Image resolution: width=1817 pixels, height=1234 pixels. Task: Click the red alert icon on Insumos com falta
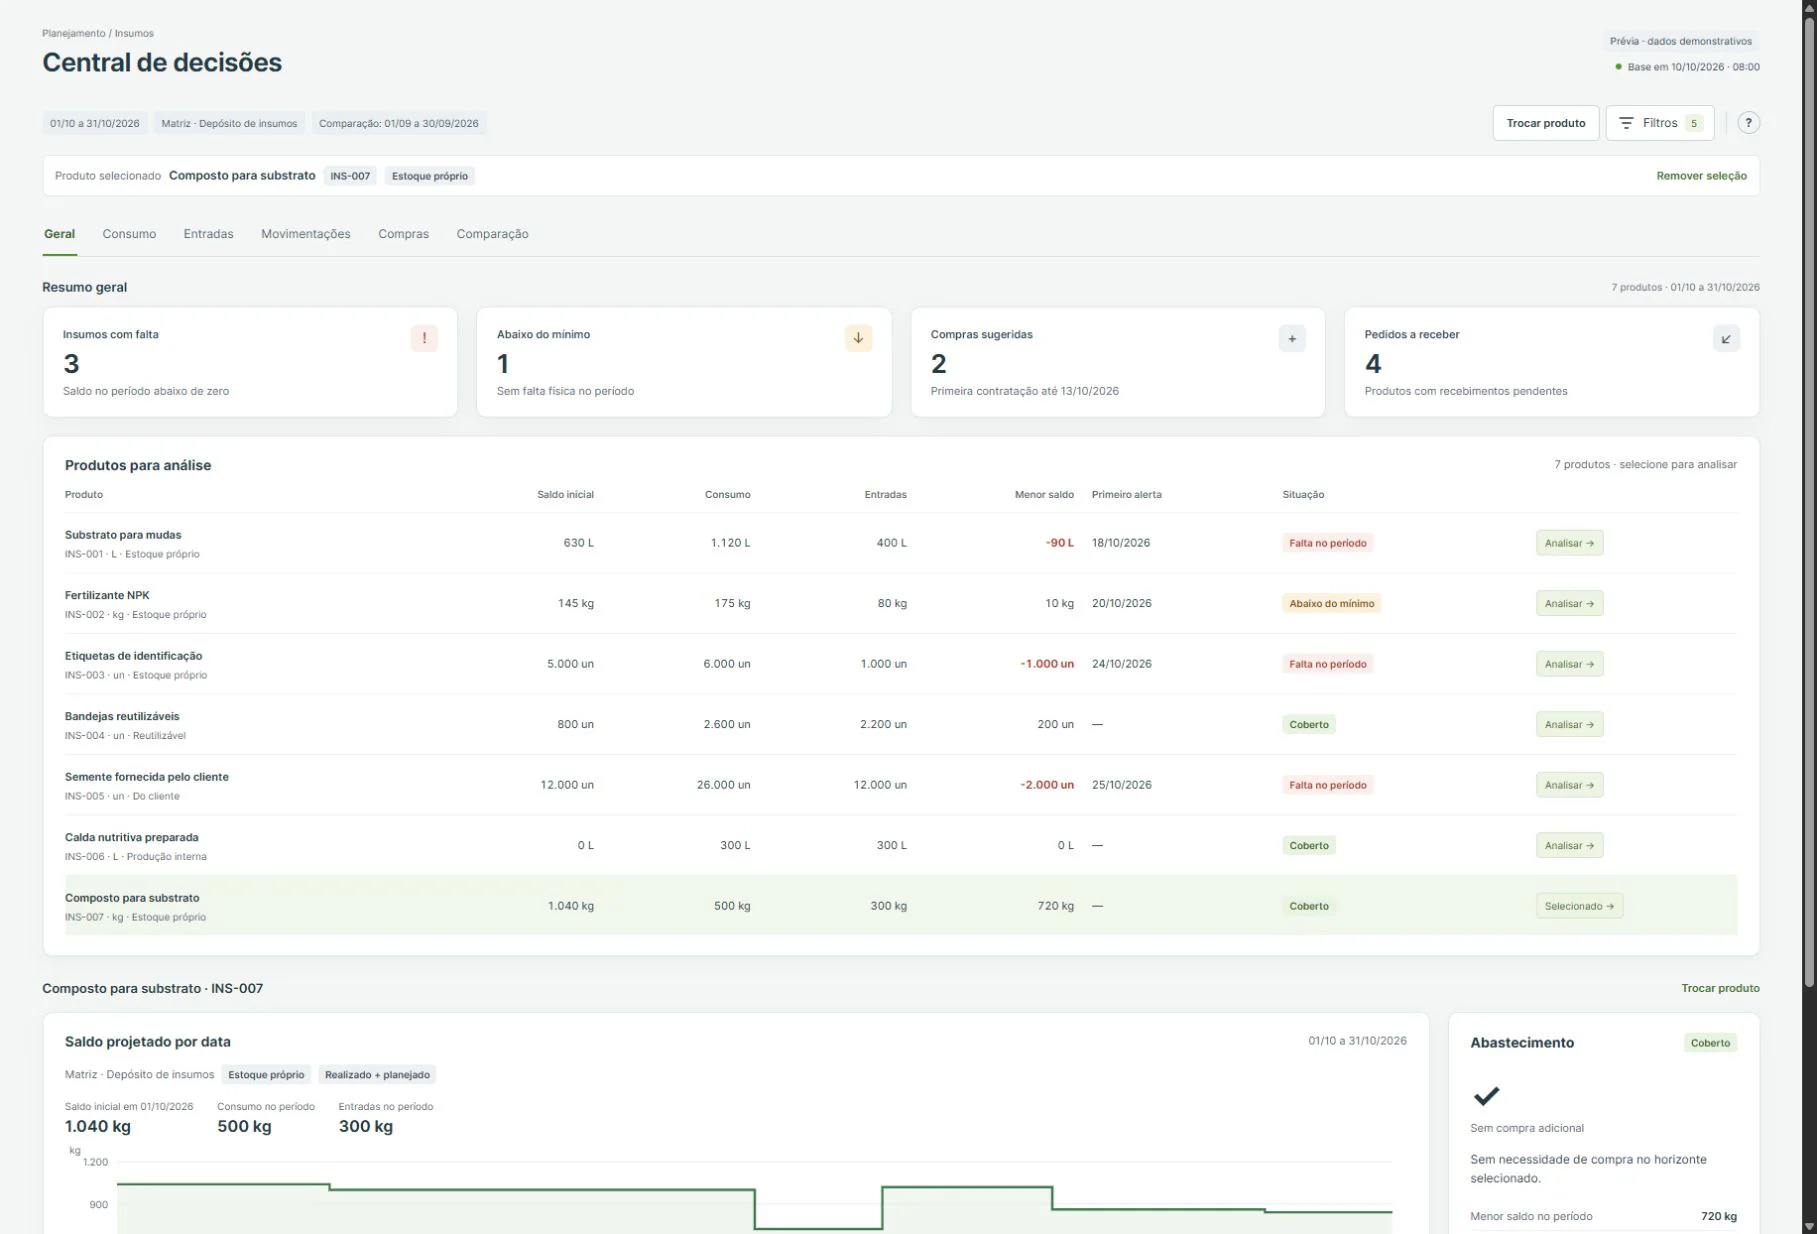(x=424, y=338)
